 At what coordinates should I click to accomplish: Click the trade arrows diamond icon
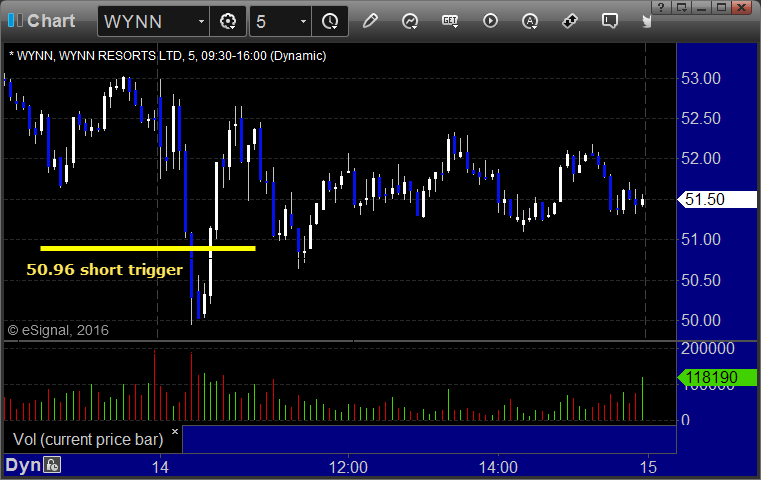tap(570, 21)
